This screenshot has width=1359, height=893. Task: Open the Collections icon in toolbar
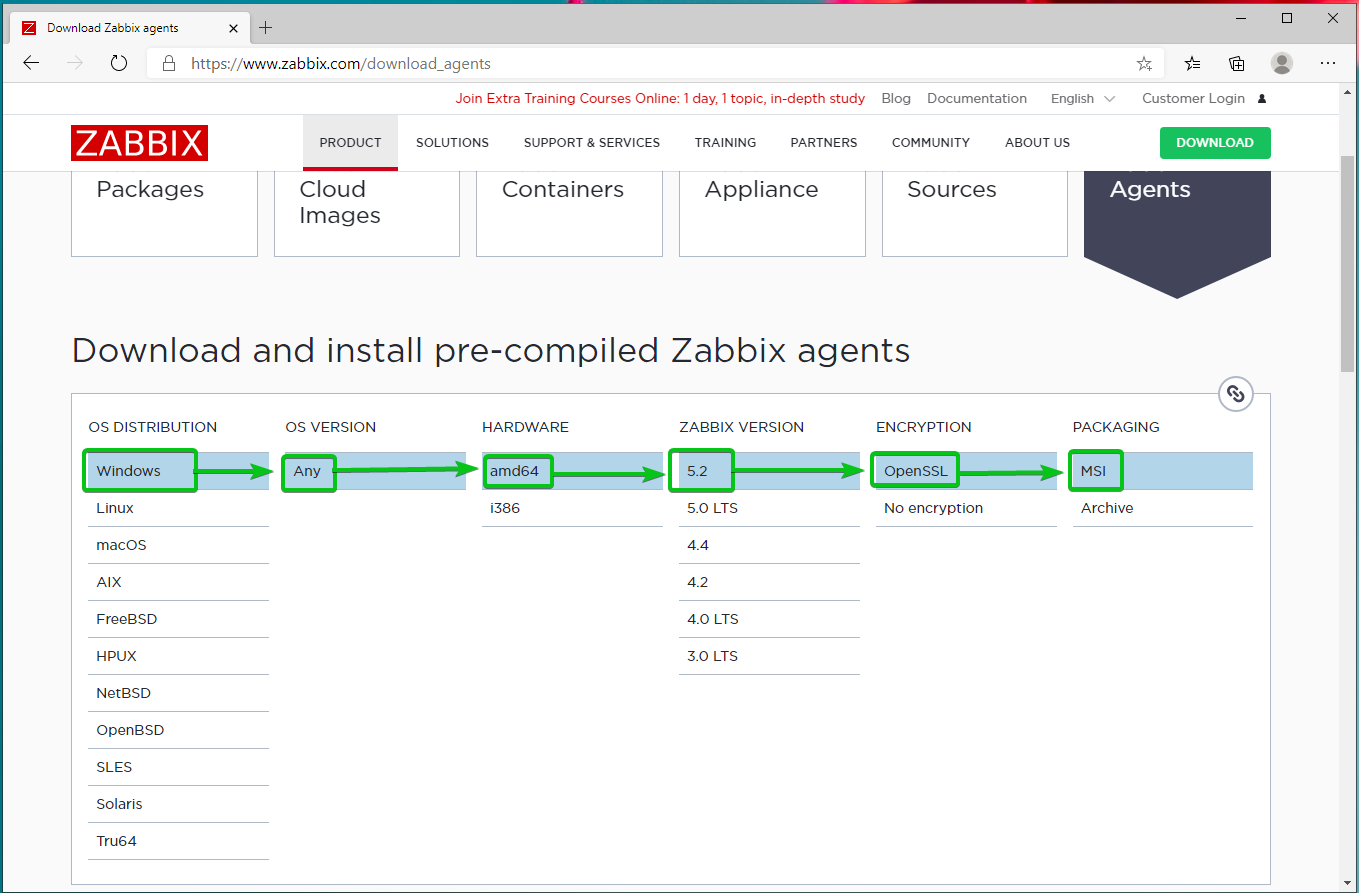1237,63
